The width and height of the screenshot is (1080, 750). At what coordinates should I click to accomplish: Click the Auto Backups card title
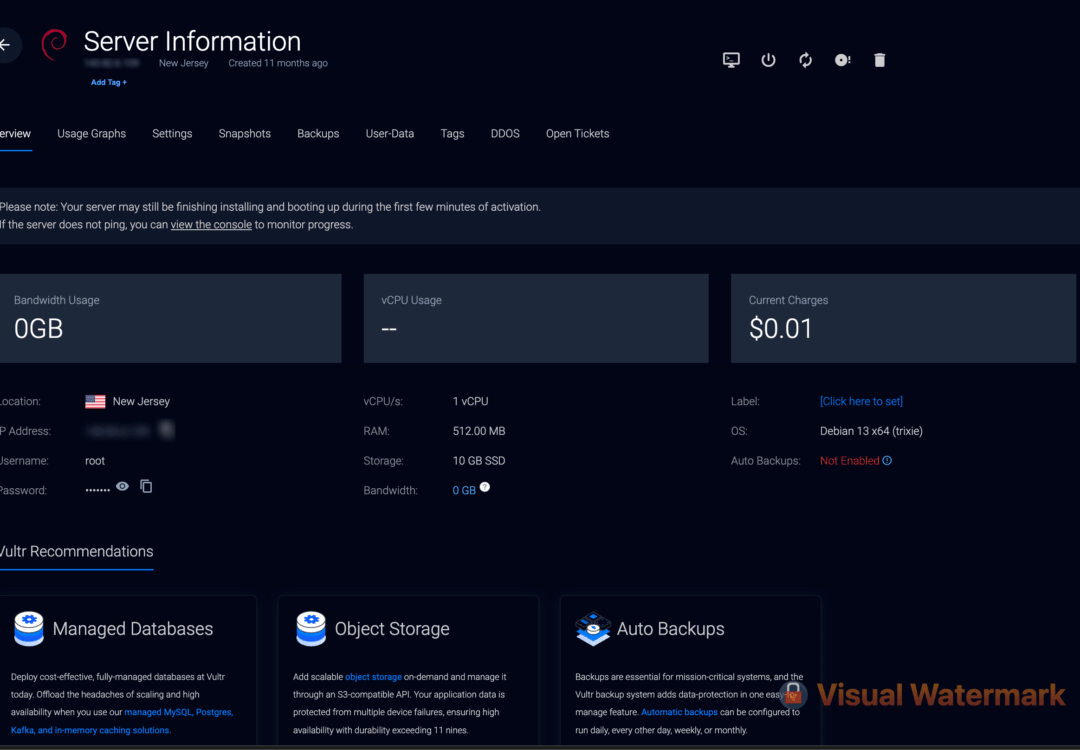[x=671, y=629]
